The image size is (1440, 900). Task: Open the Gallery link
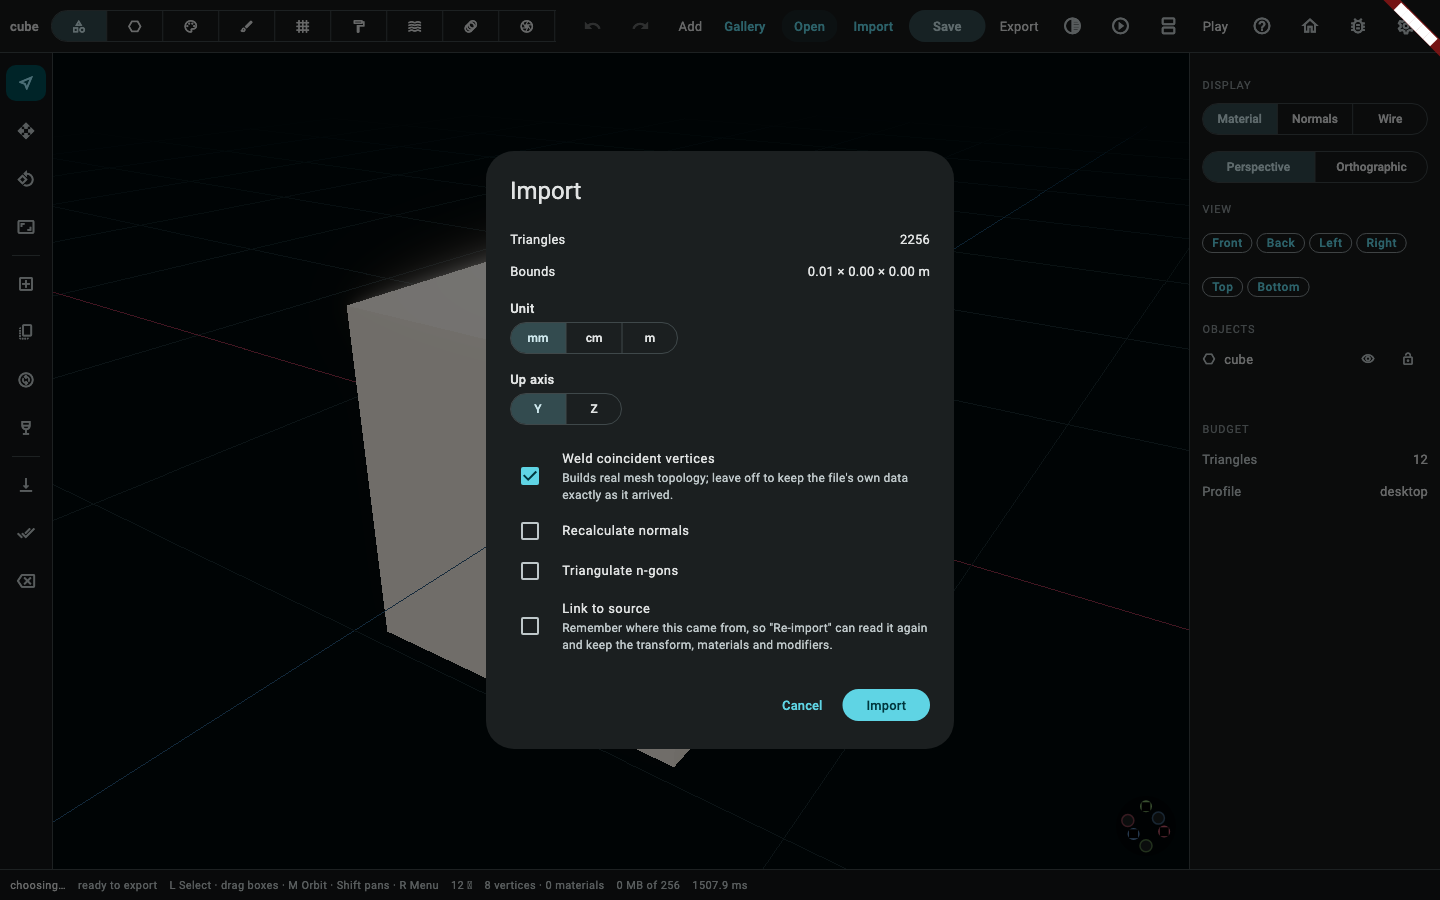[745, 27]
